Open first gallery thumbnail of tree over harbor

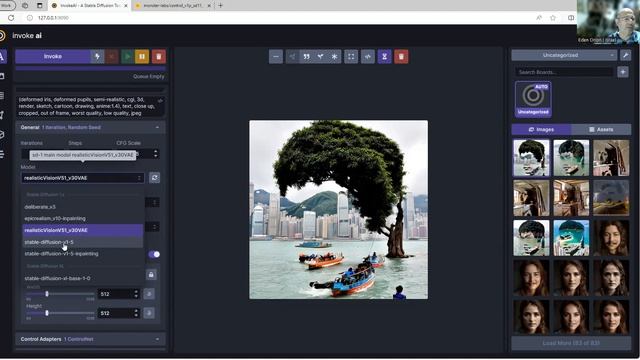[531, 158]
